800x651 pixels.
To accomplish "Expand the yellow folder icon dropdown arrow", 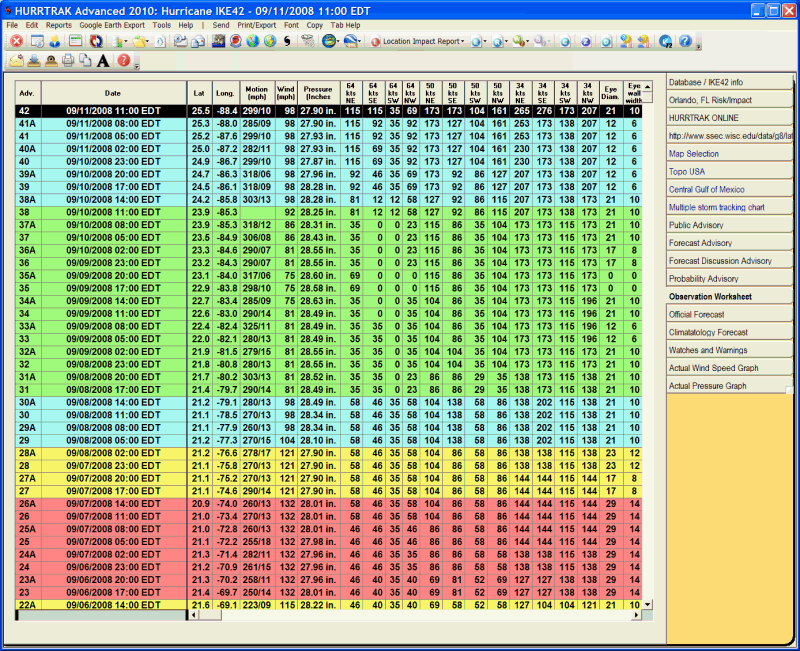I will coord(149,42).
